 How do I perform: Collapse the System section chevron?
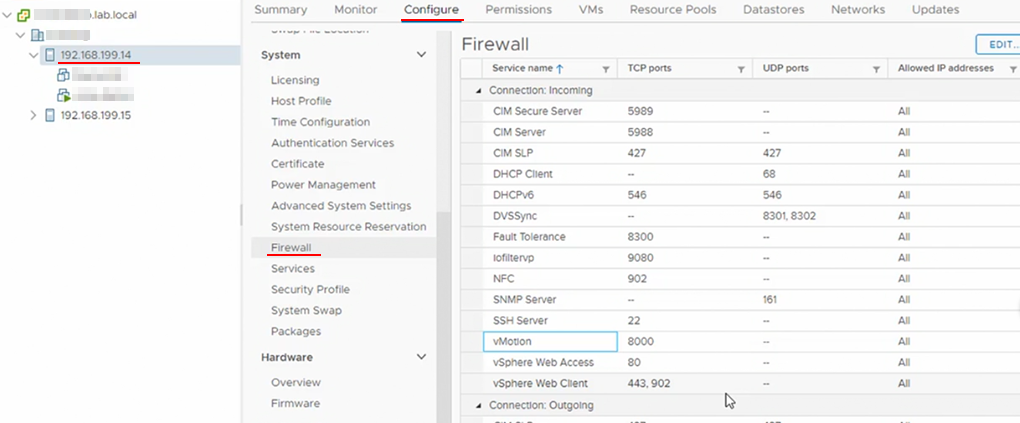pyautogui.click(x=422, y=55)
